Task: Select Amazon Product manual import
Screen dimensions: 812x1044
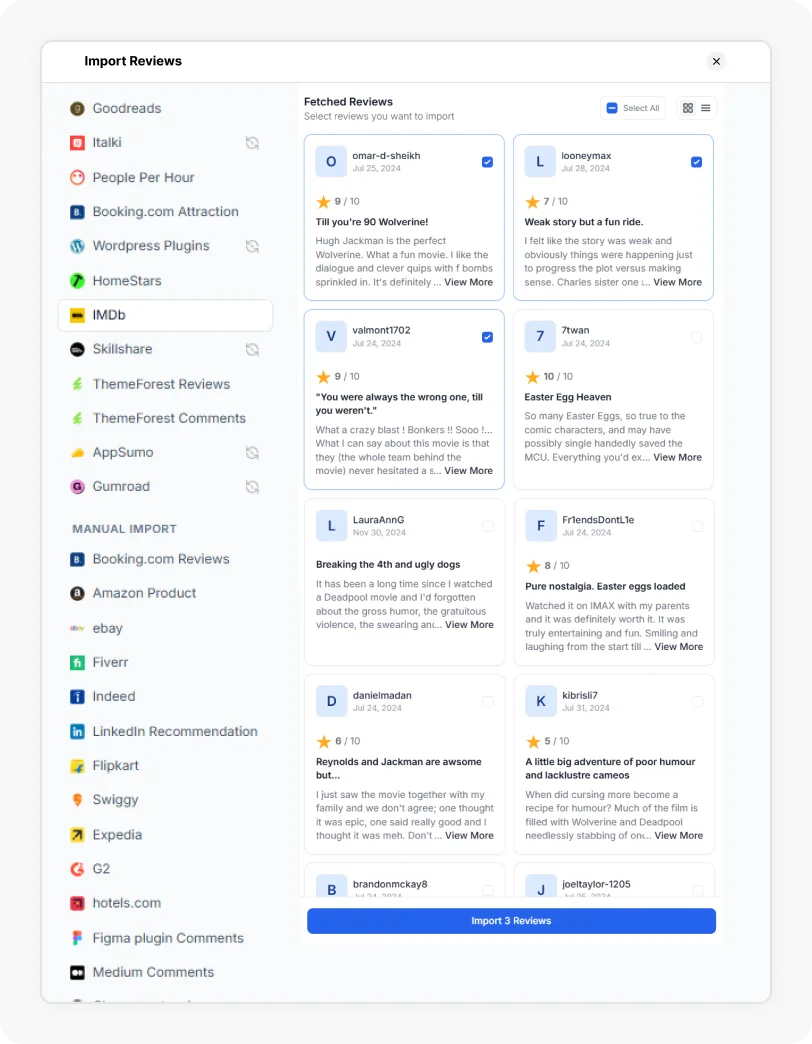Action: [144, 593]
